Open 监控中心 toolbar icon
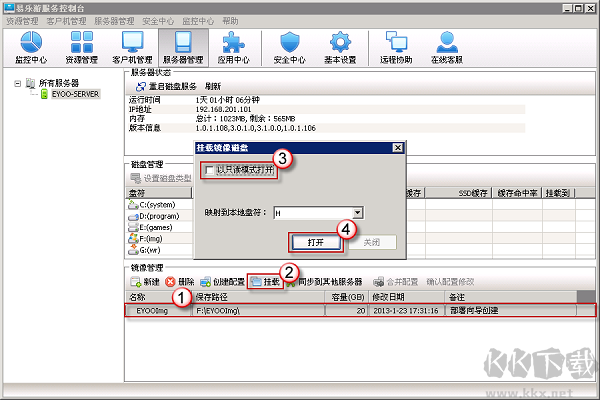Viewport: 600px width, 400px height. click(x=31, y=48)
